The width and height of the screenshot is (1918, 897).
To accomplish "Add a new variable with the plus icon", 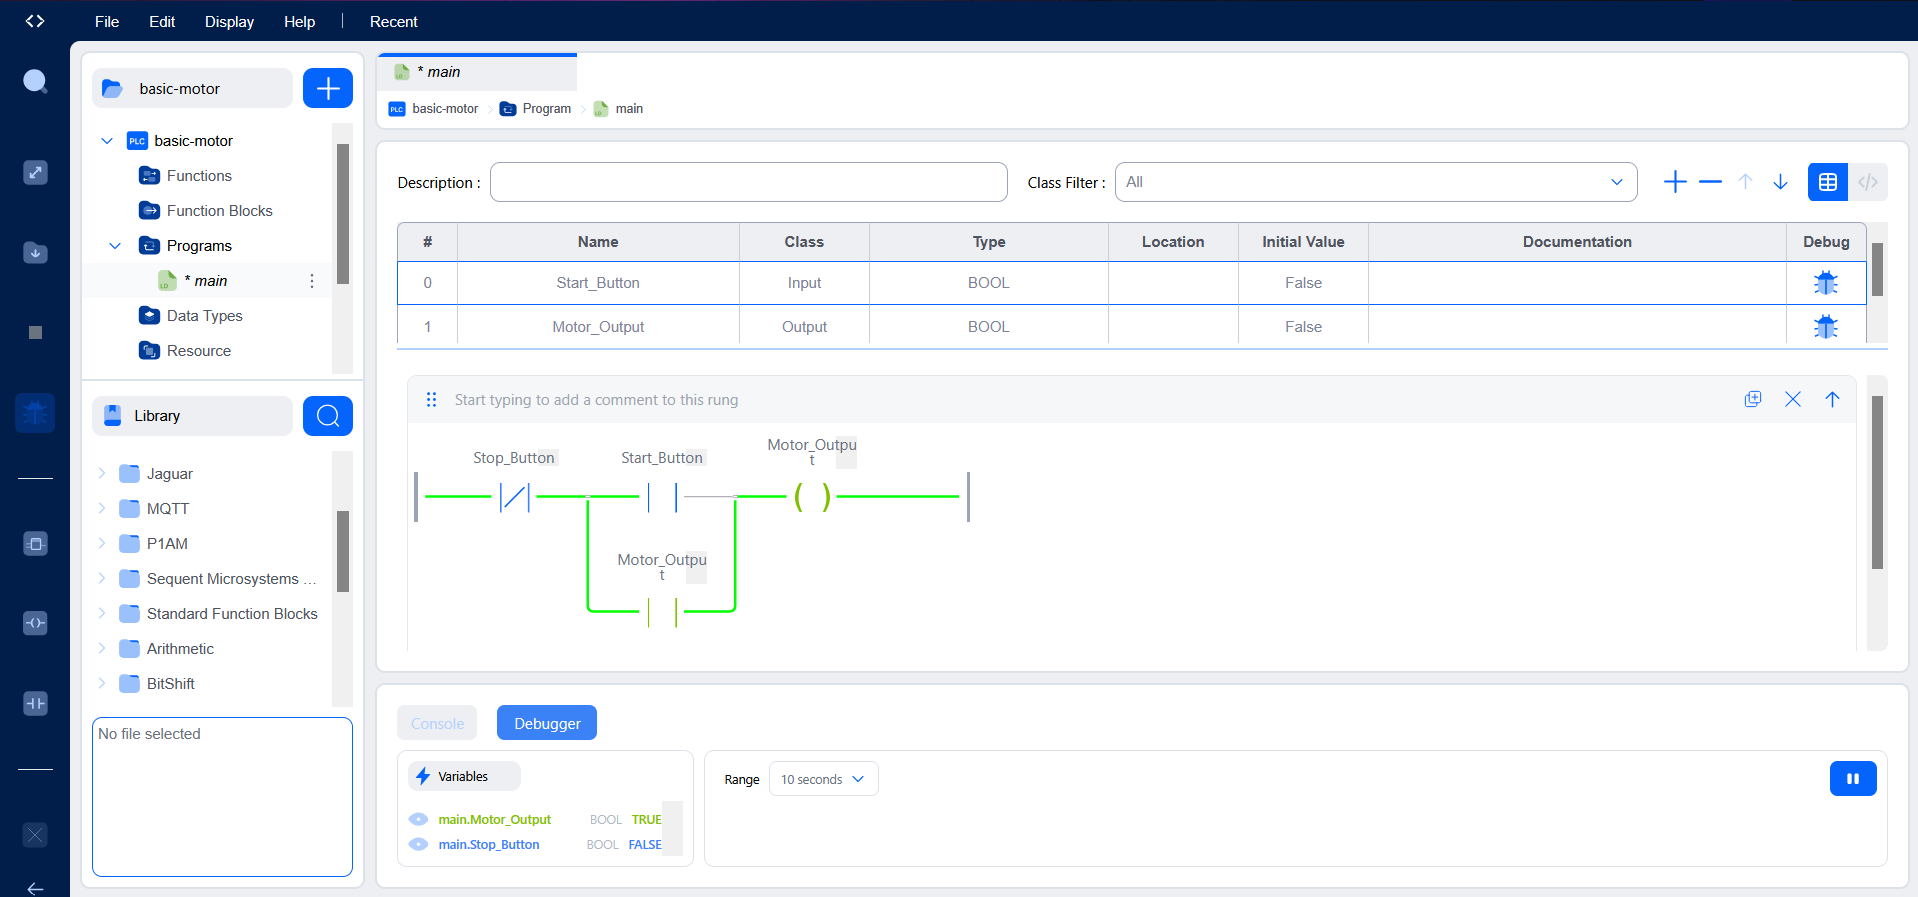I will coord(1675,182).
